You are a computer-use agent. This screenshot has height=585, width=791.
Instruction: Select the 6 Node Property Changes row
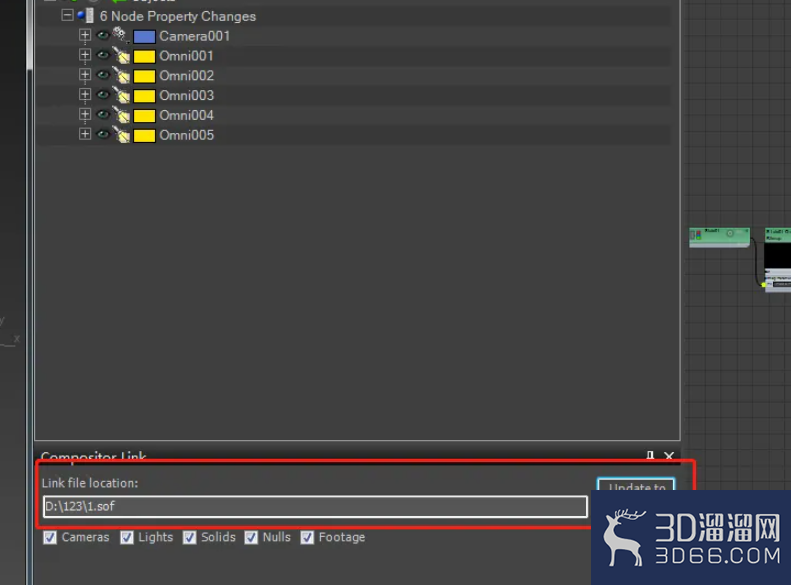178,16
